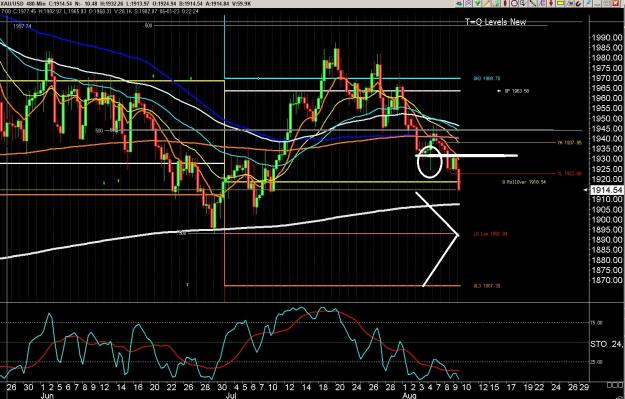Click the green checkmark toolbar icon

click(x=477, y=4)
